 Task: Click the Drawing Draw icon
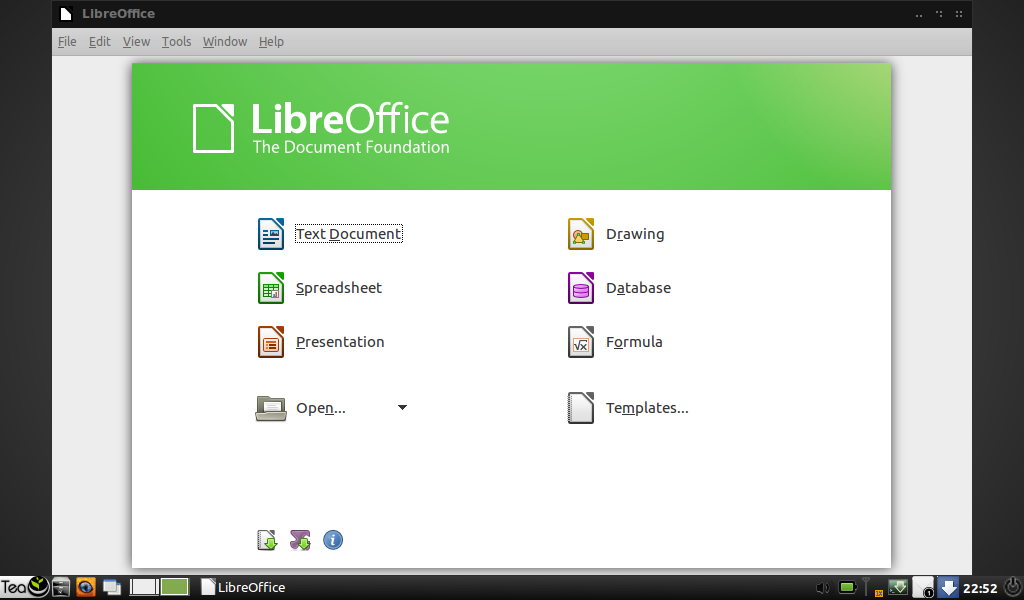click(581, 234)
